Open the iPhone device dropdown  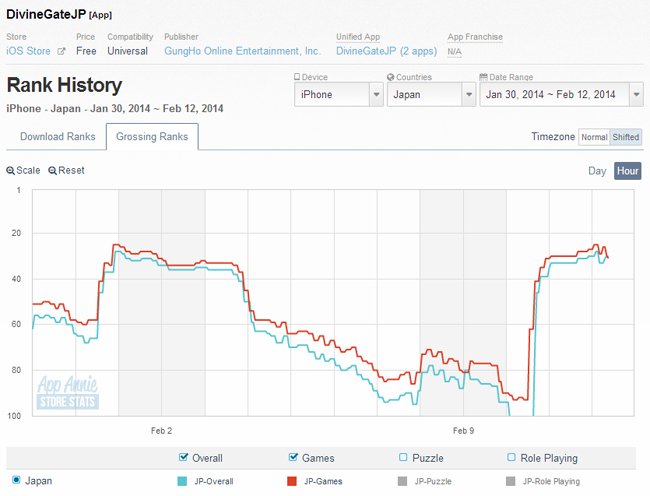[x=339, y=94]
